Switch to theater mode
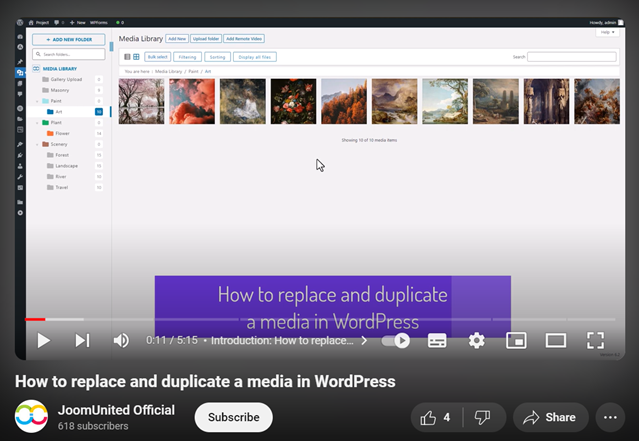Viewport: 639px width, 441px height. click(x=555, y=340)
